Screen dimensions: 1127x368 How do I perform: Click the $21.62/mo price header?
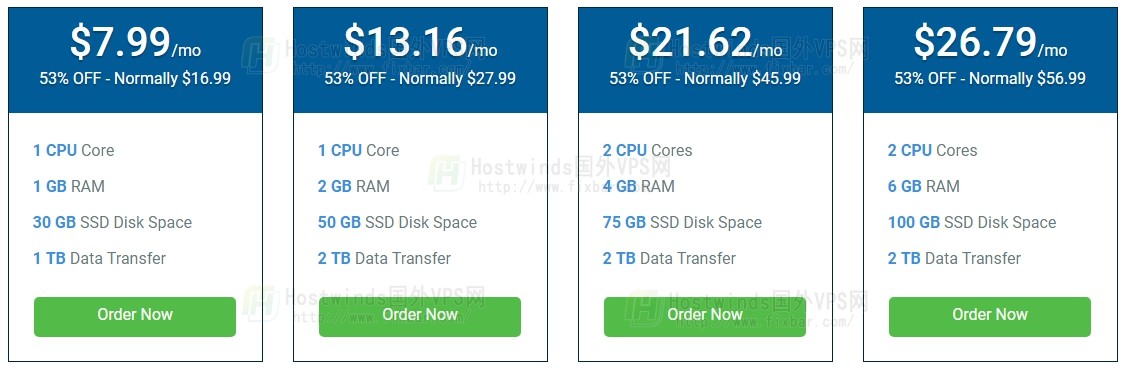pos(705,42)
